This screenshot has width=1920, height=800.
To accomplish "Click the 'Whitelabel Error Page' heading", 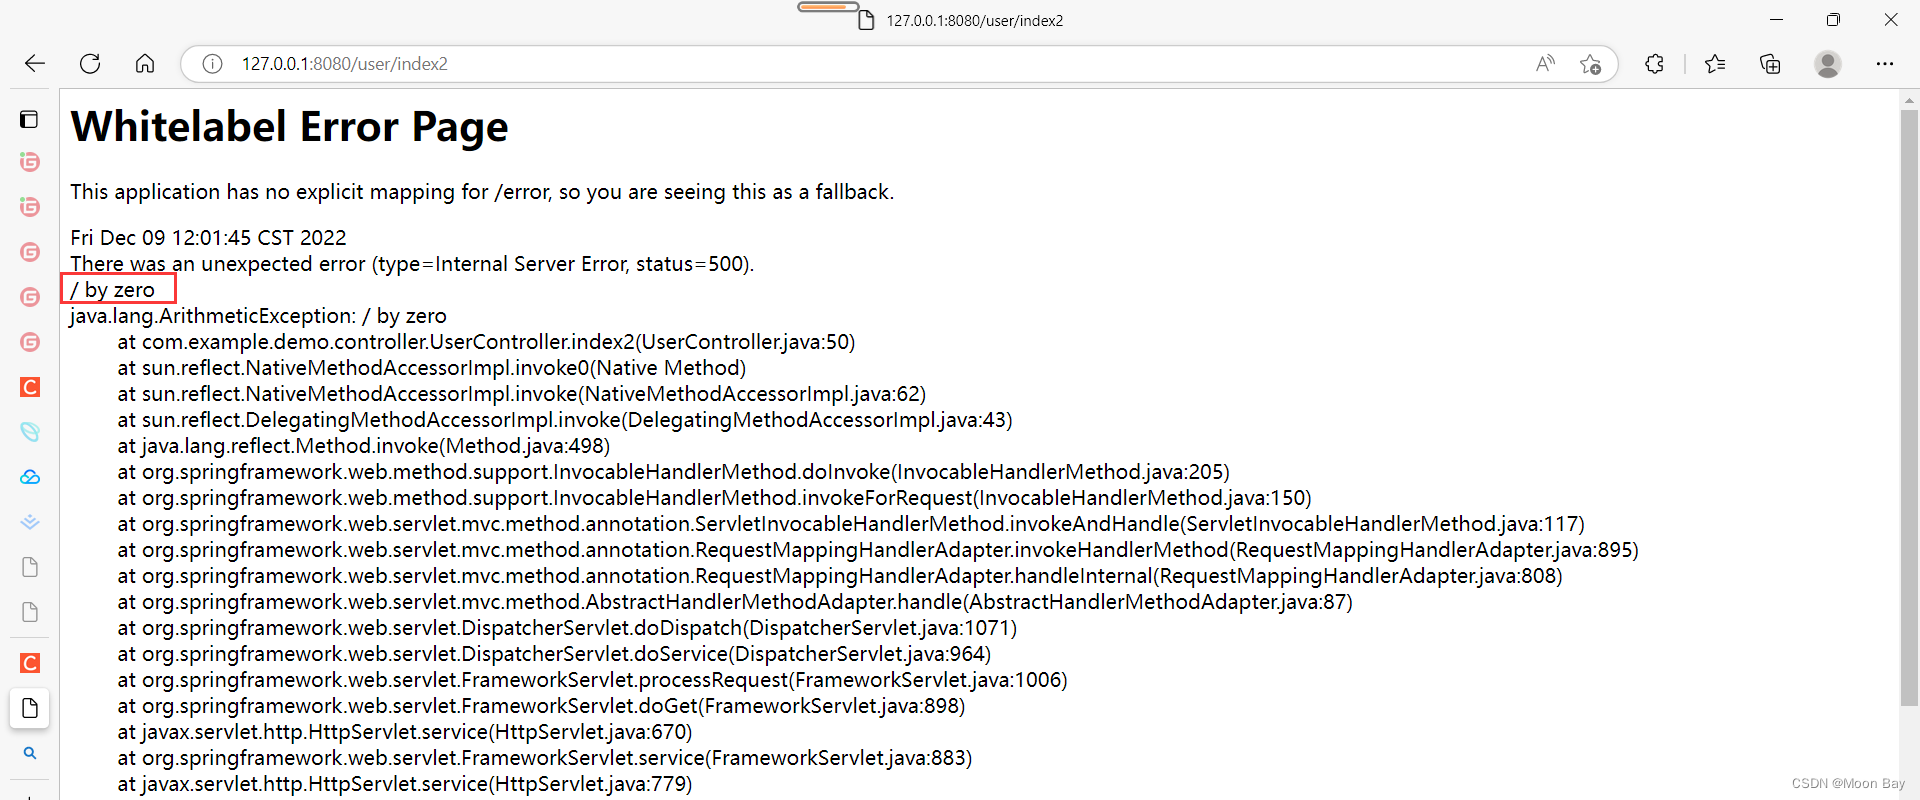I will tap(289, 127).
